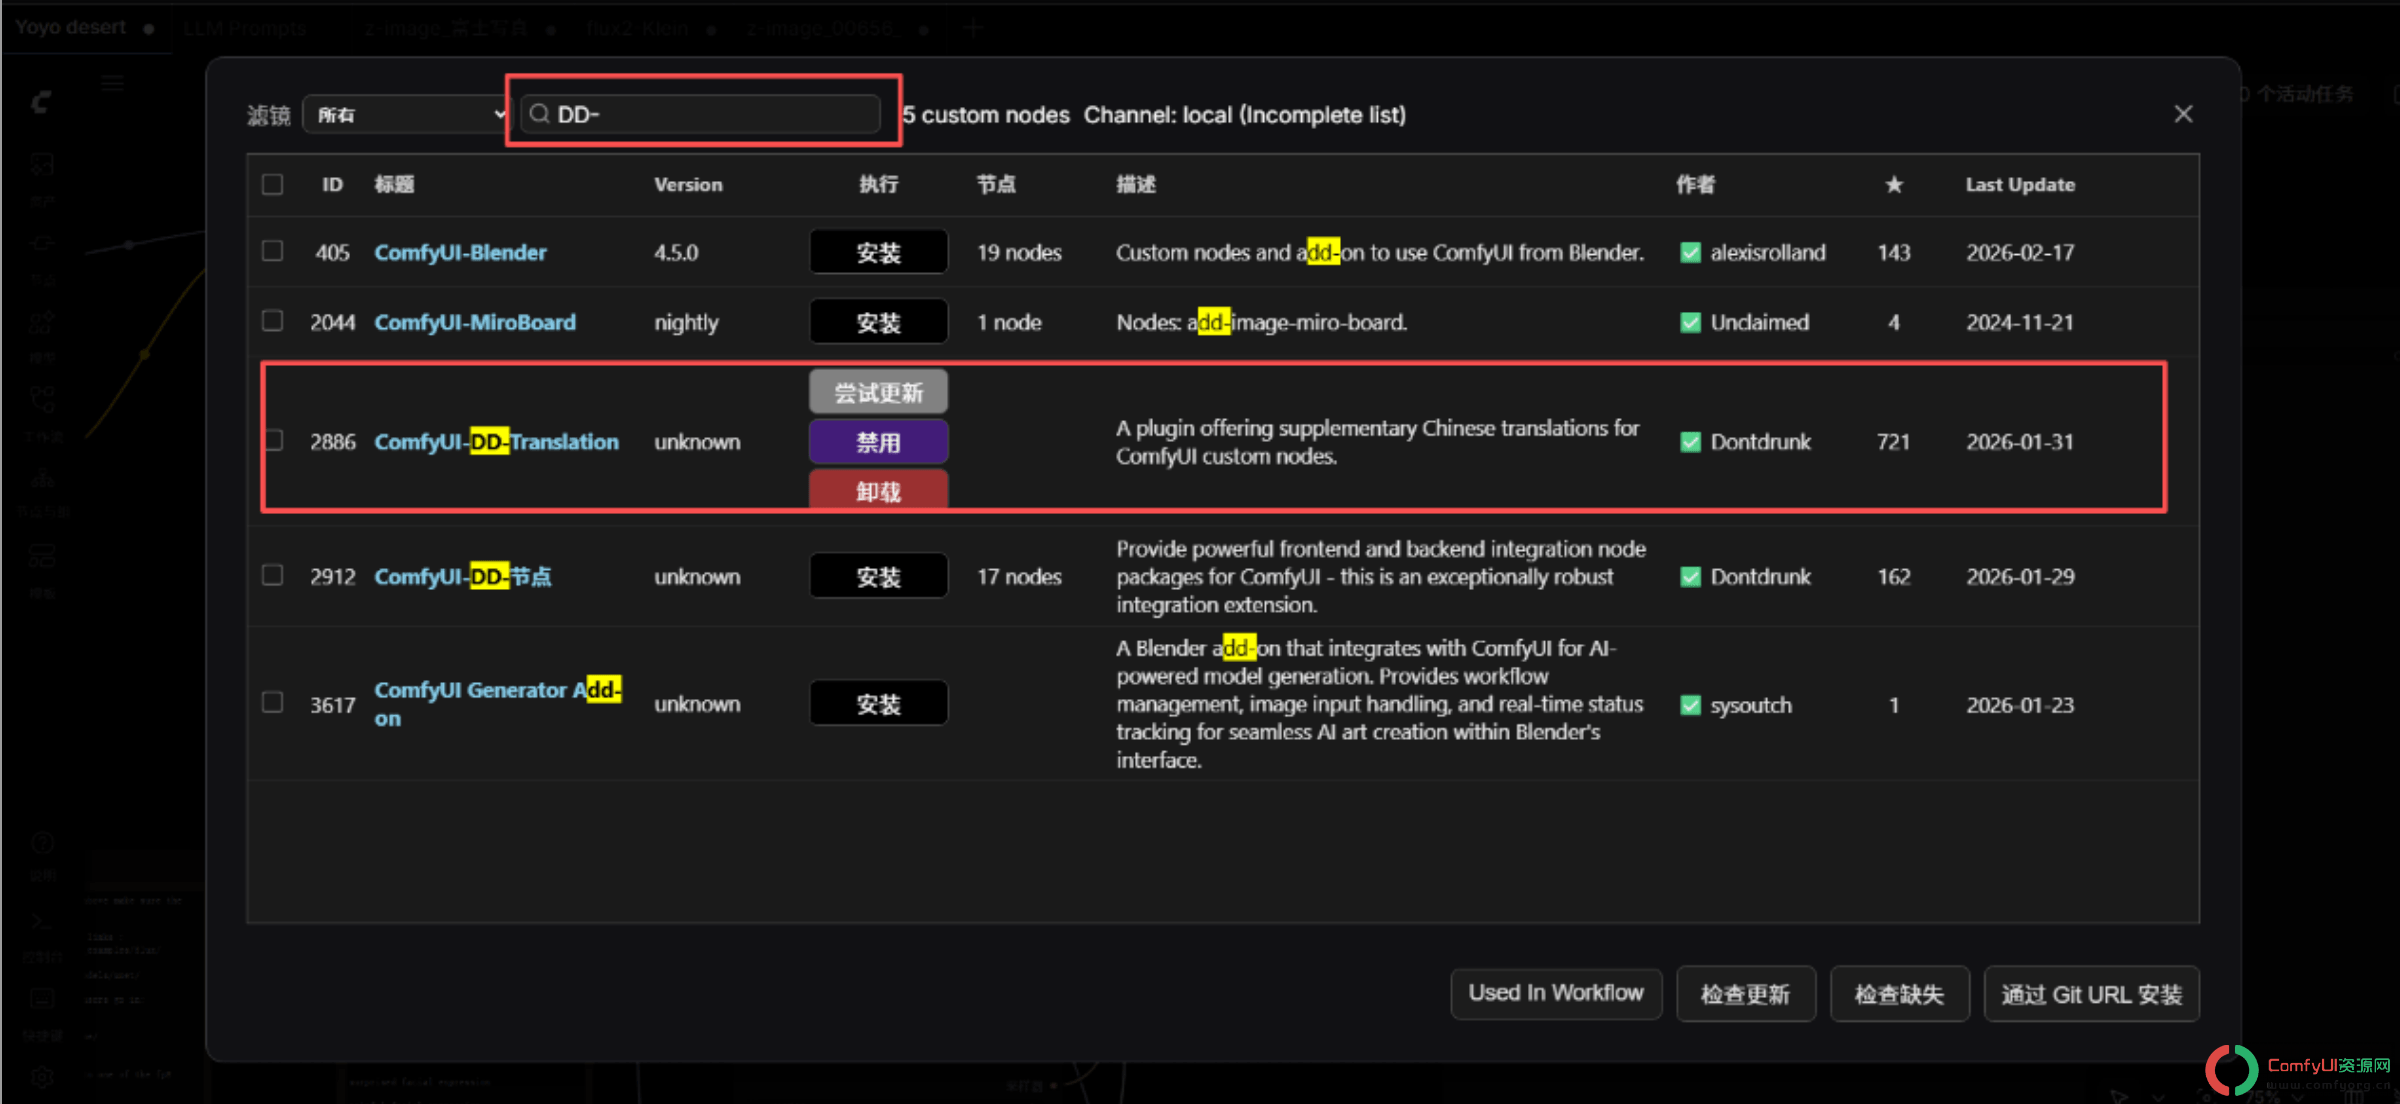Click the green checkmark beside alexisrolland

pos(1690,252)
